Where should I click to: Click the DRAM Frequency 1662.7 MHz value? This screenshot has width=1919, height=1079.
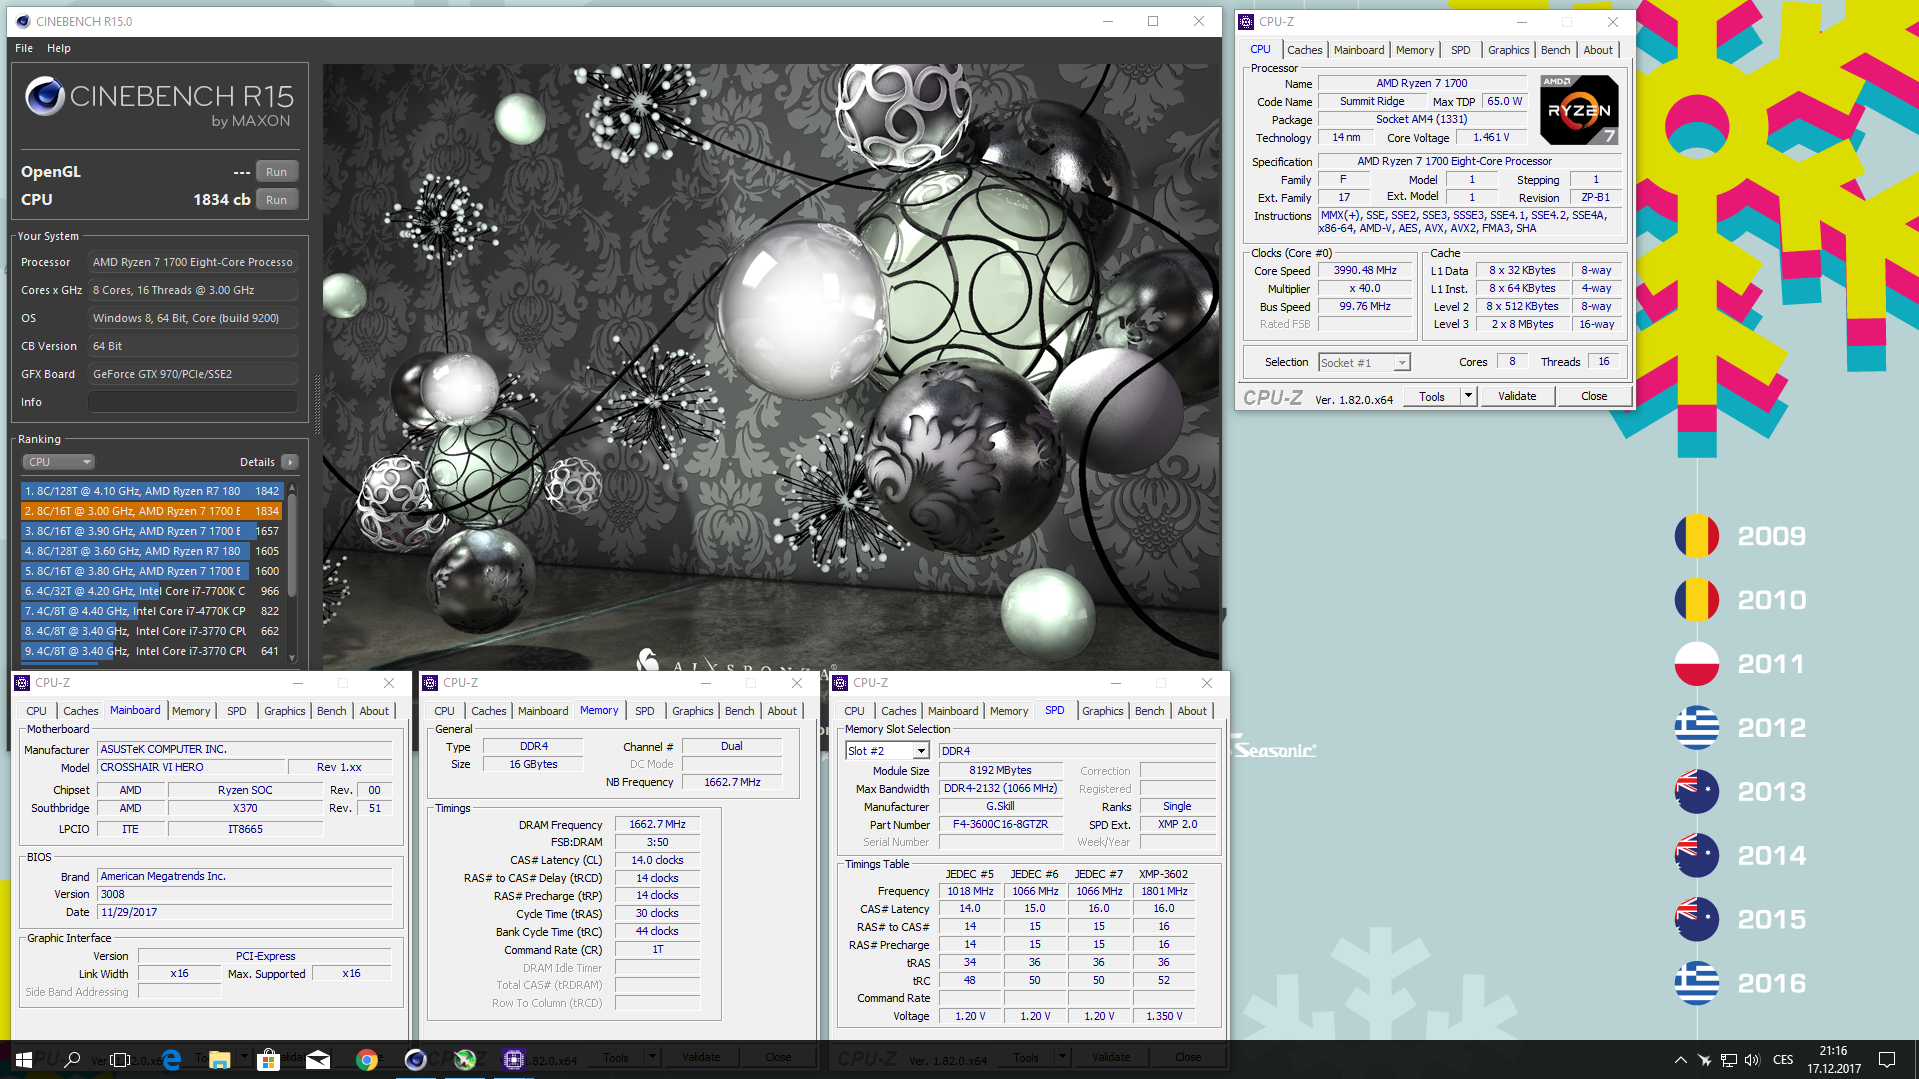pos(657,825)
